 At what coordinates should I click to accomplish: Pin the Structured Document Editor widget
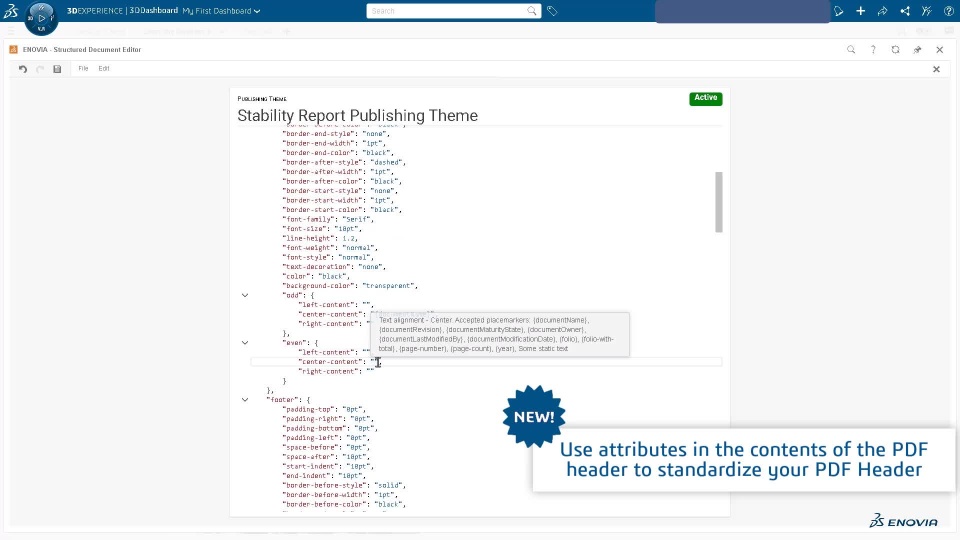tap(917, 50)
